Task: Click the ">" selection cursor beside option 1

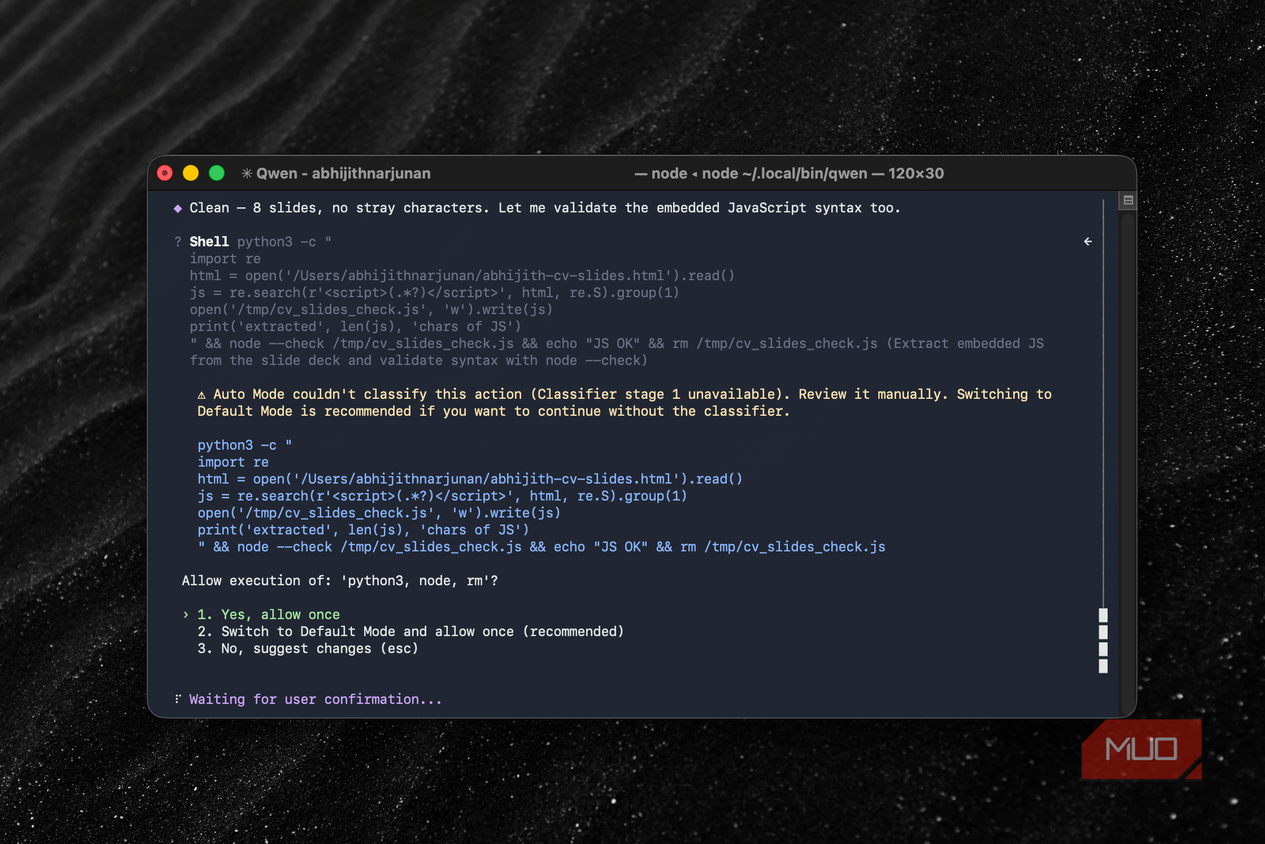Action: (186, 614)
